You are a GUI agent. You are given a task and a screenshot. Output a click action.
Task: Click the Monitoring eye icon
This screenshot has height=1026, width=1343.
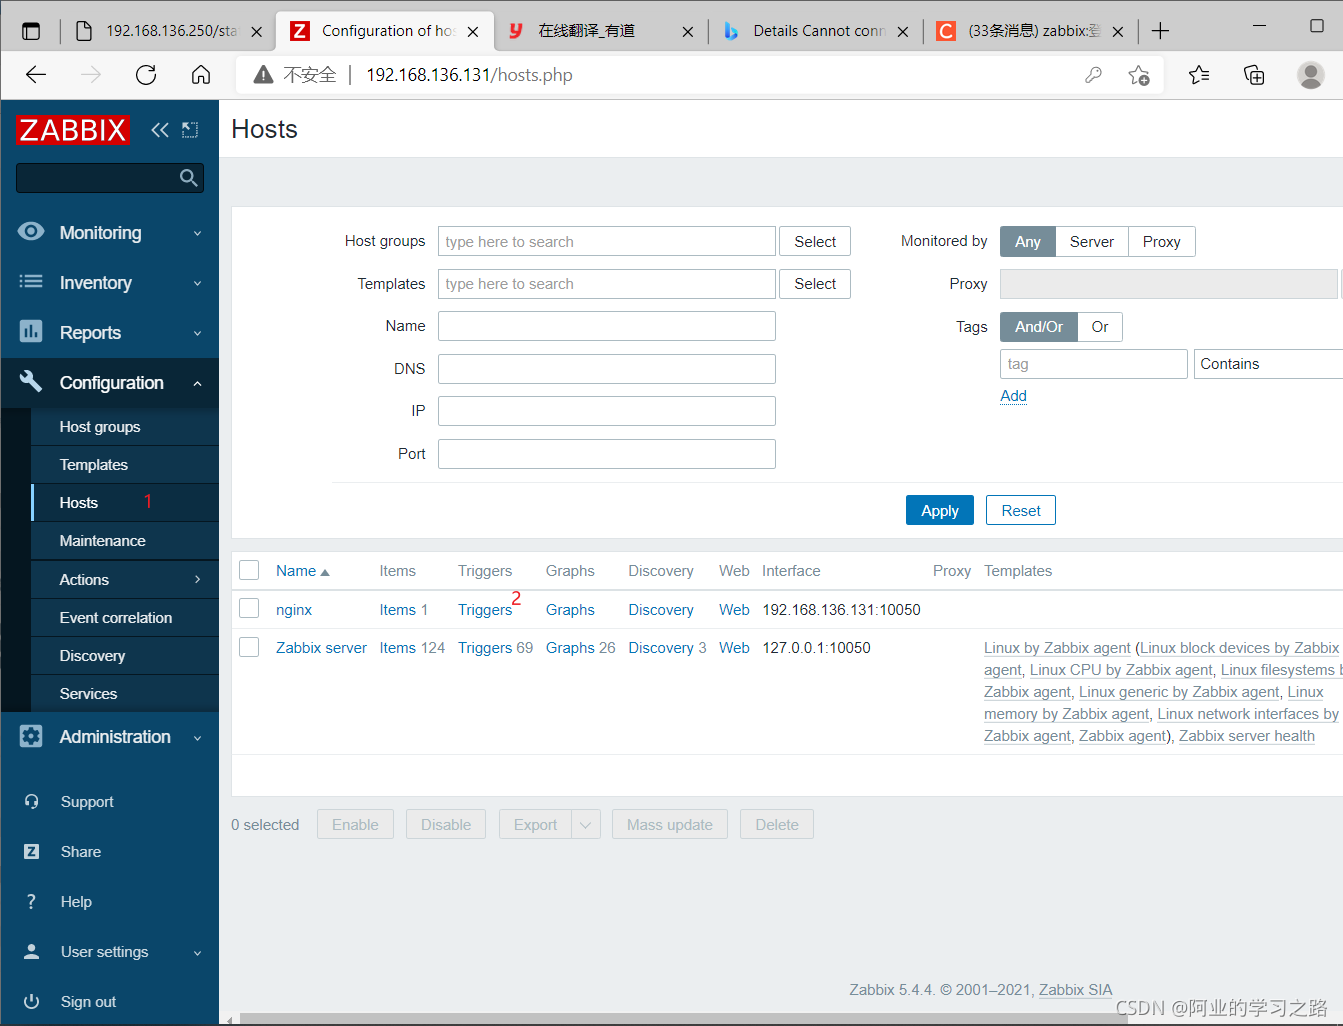31,232
